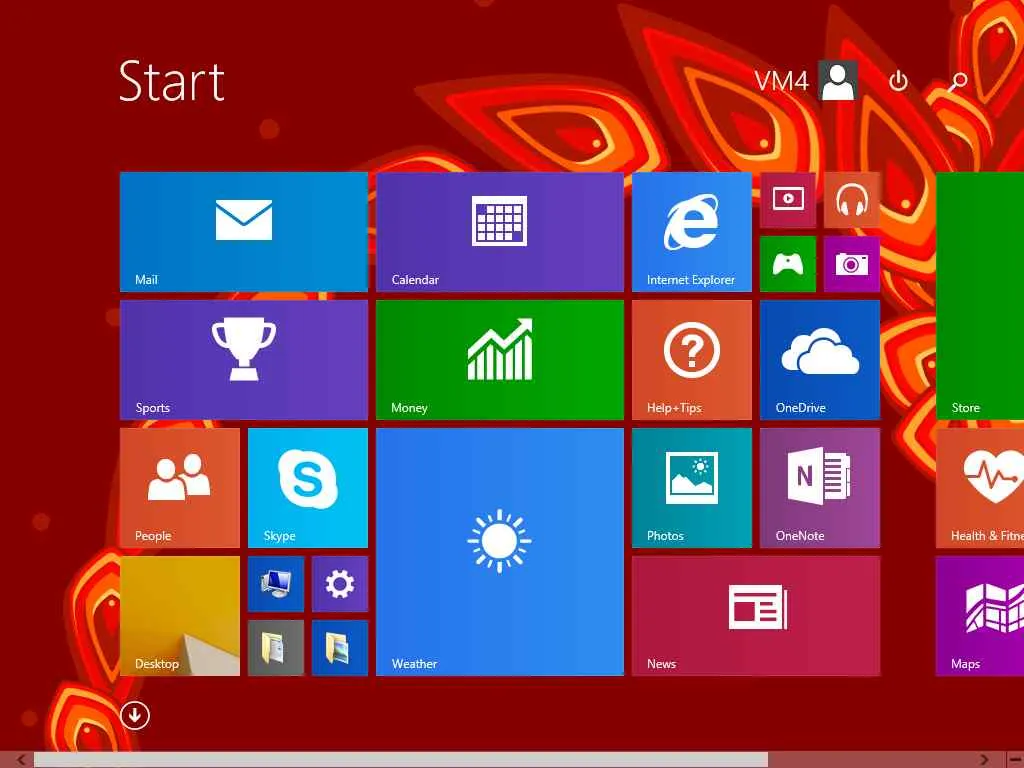Image resolution: width=1024 pixels, height=768 pixels.
Task: Launch the Skype tile
Action: tap(308, 488)
